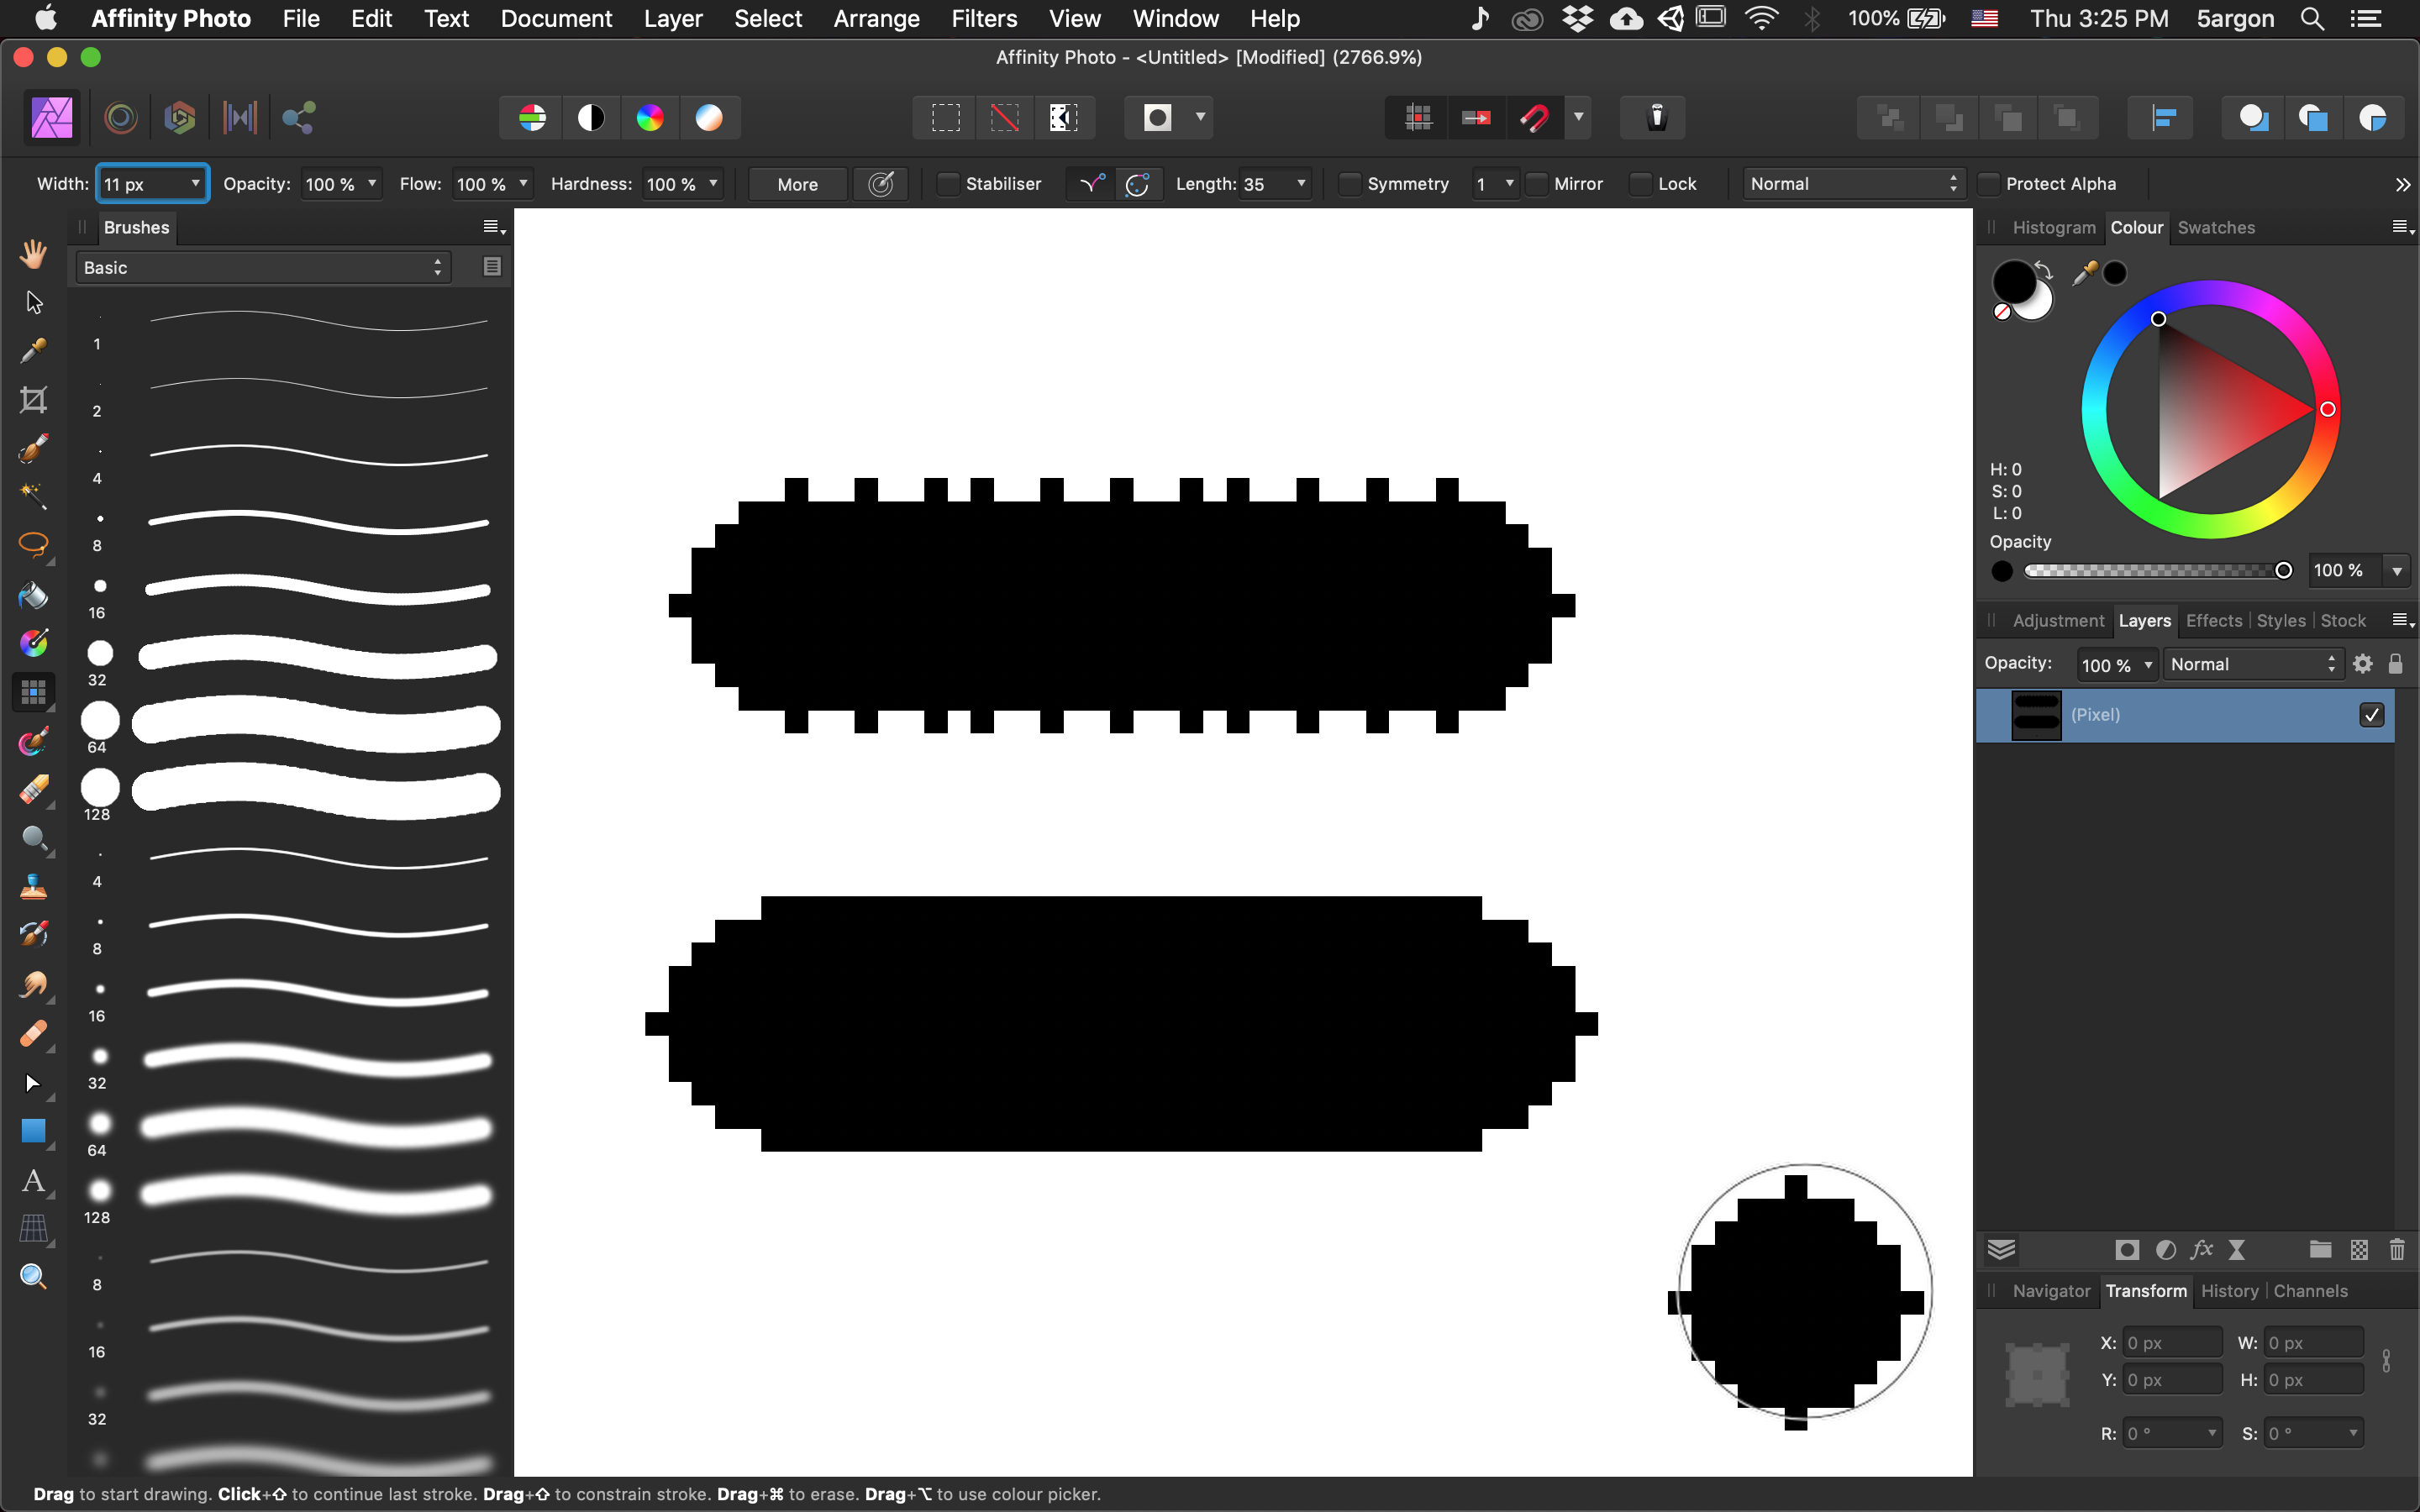Open the Filters menu
This screenshot has height=1512, width=2420.
(984, 19)
